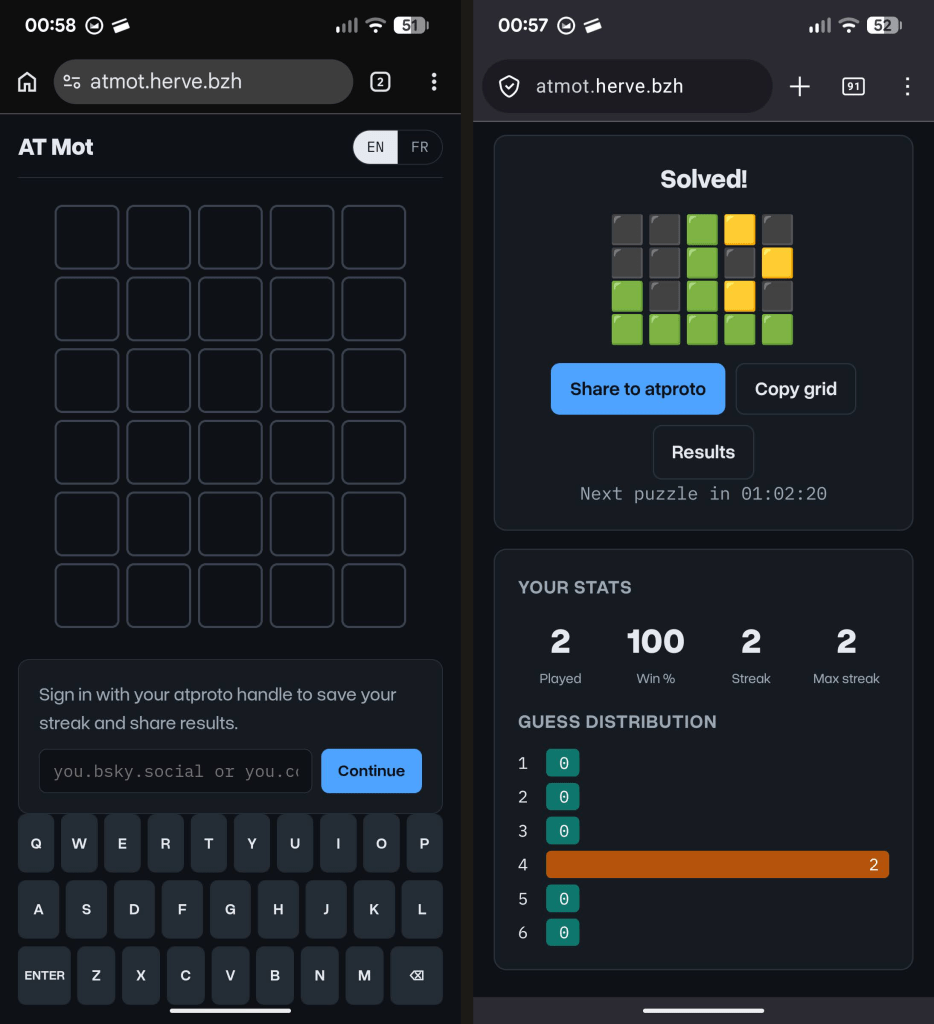Tap the O key
This screenshot has width=934, height=1024.
381,843
